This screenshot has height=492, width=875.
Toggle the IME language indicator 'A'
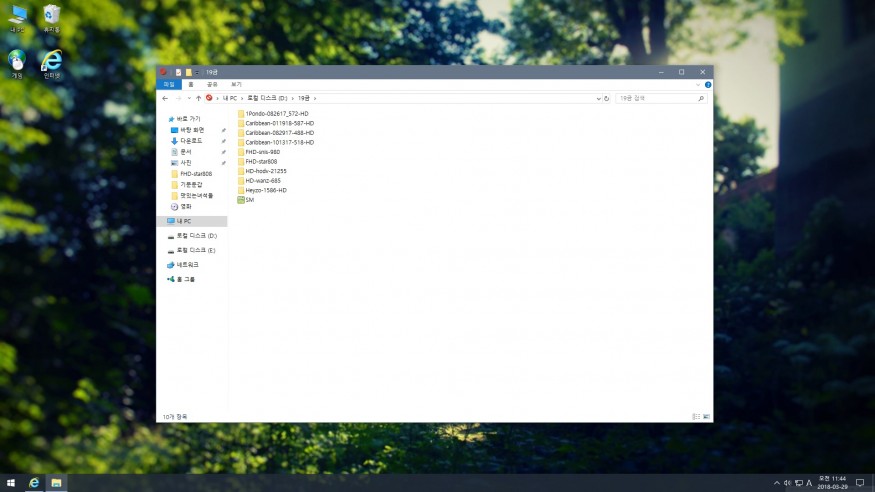[808, 482]
